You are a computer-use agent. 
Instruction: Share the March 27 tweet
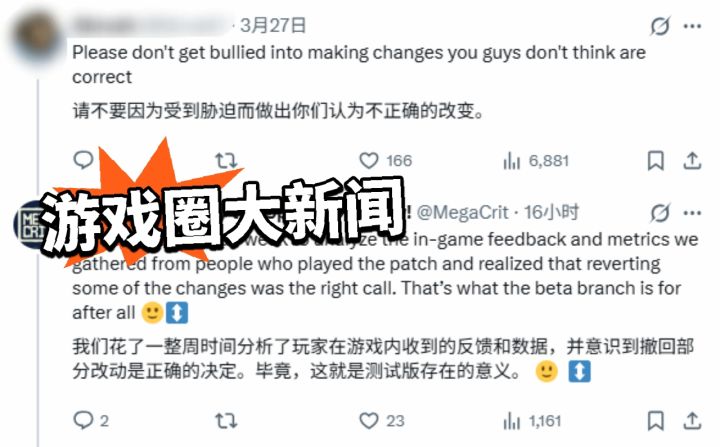[x=692, y=161]
